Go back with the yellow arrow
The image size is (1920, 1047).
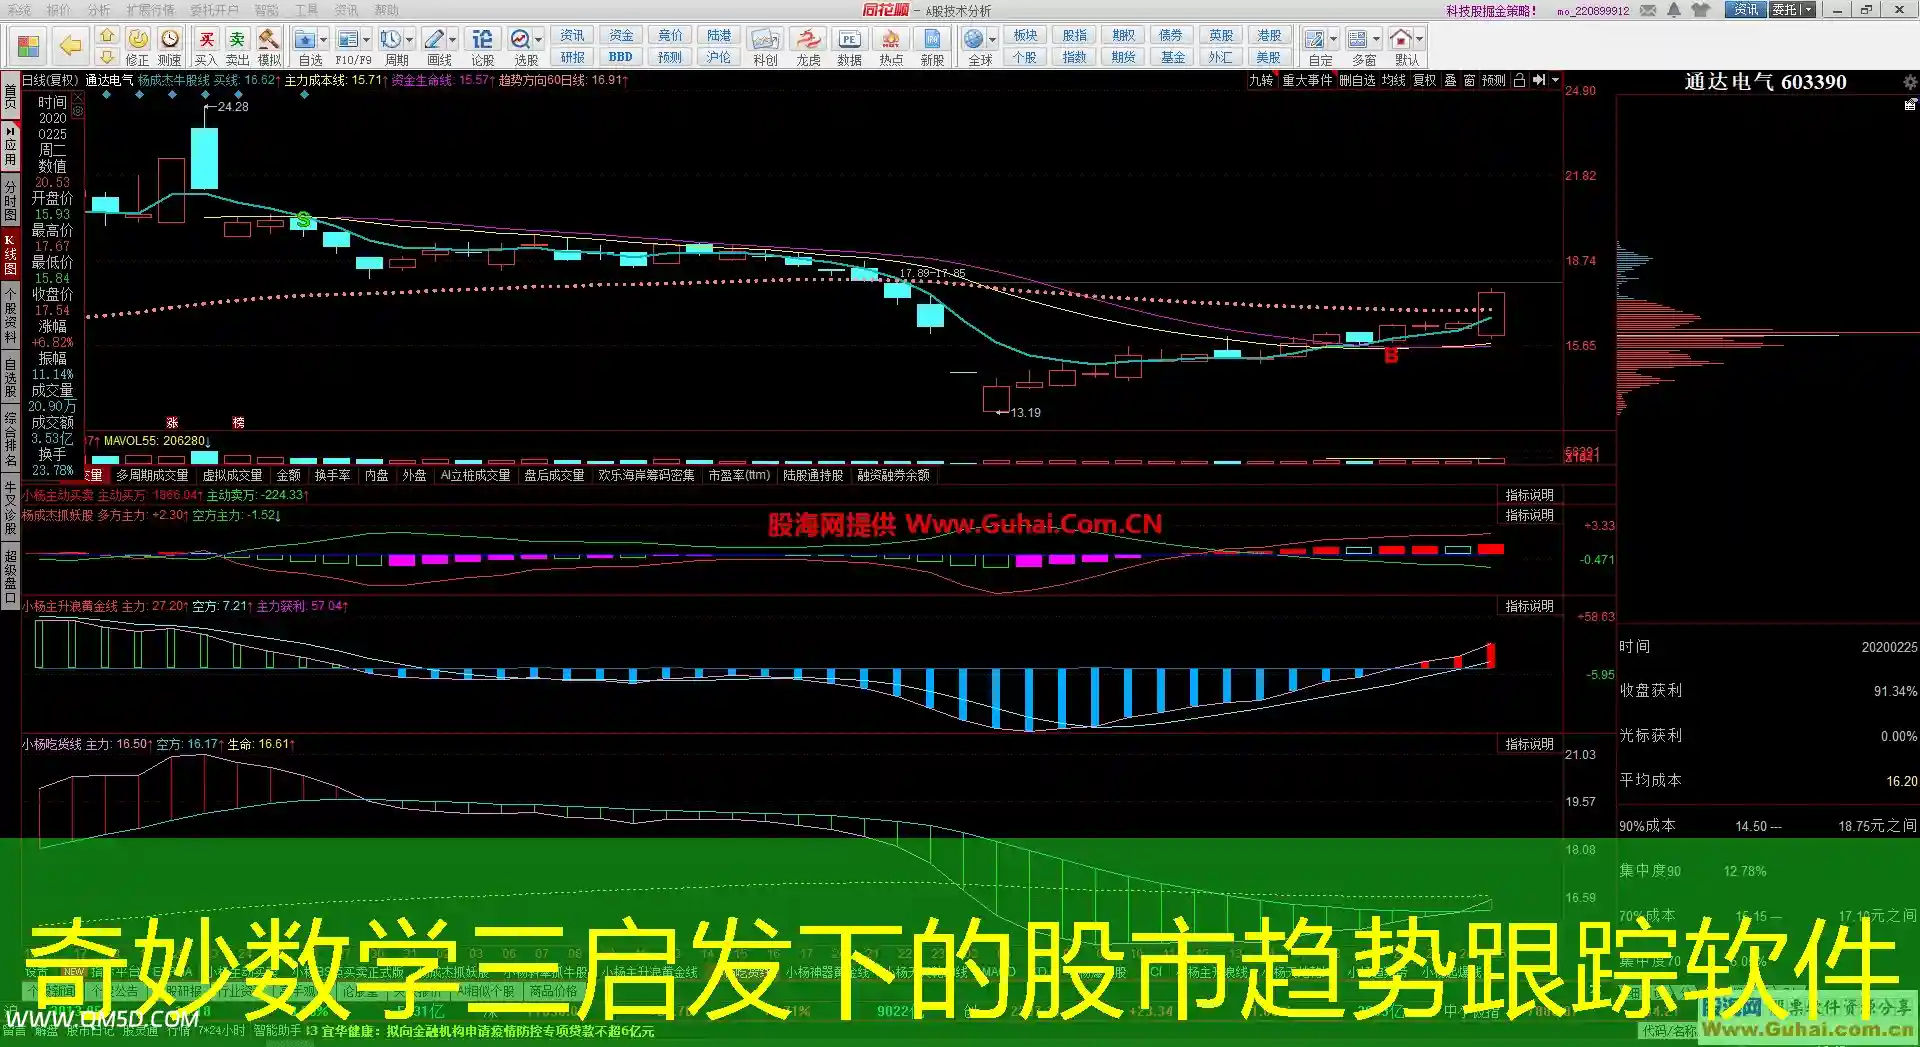69,46
